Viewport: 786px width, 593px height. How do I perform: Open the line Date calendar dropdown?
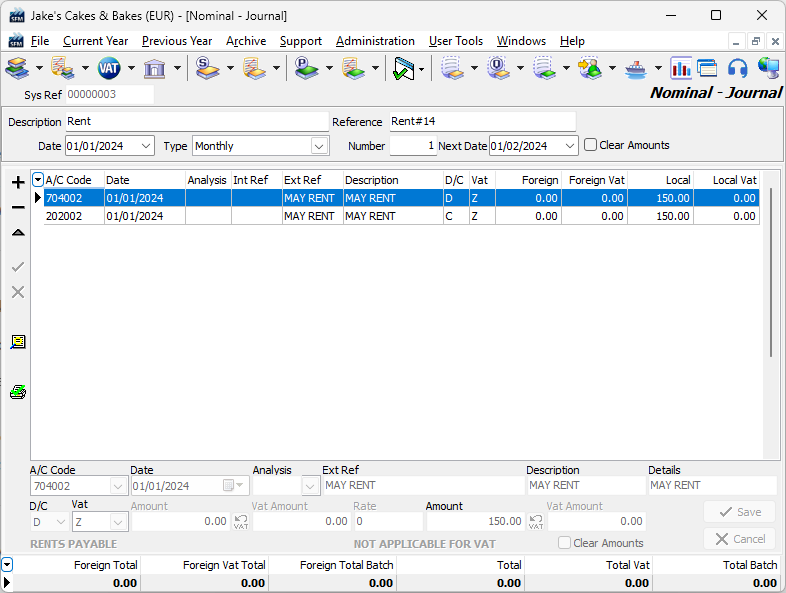(233, 485)
